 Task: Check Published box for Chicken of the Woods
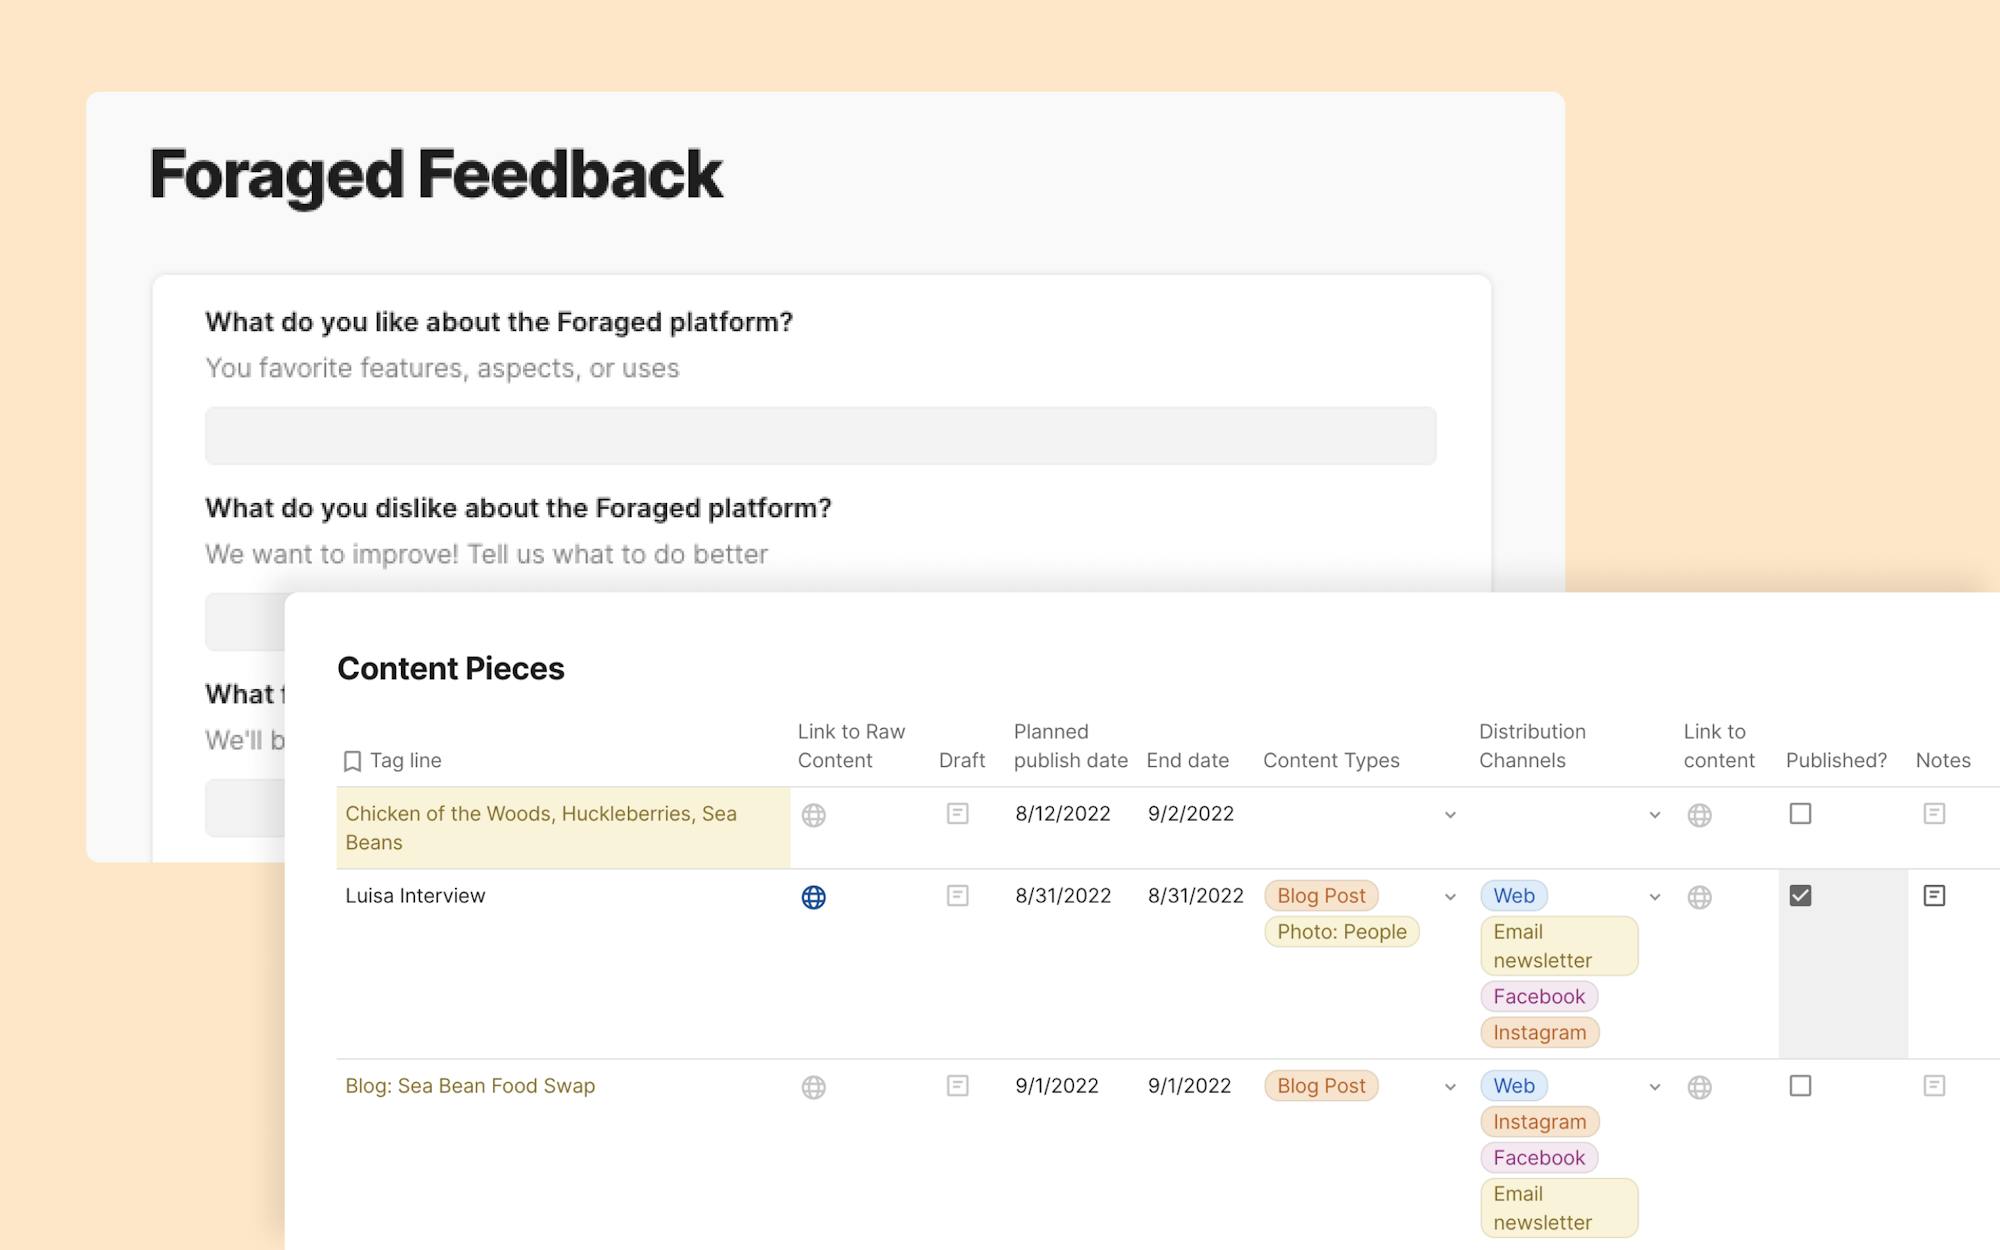click(x=1800, y=814)
